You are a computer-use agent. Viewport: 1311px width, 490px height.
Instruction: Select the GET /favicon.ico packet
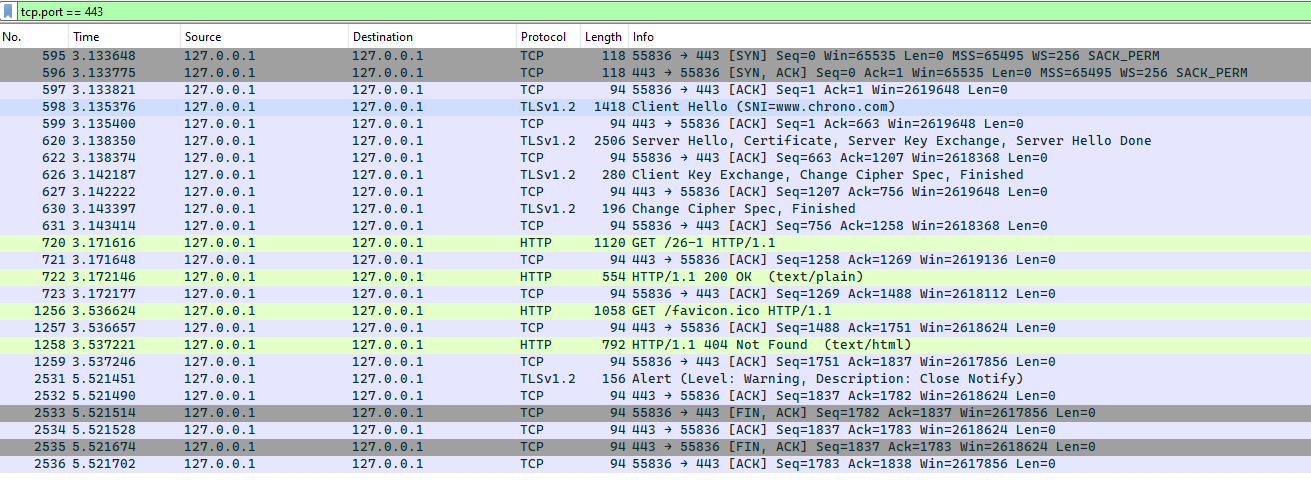tap(655, 311)
